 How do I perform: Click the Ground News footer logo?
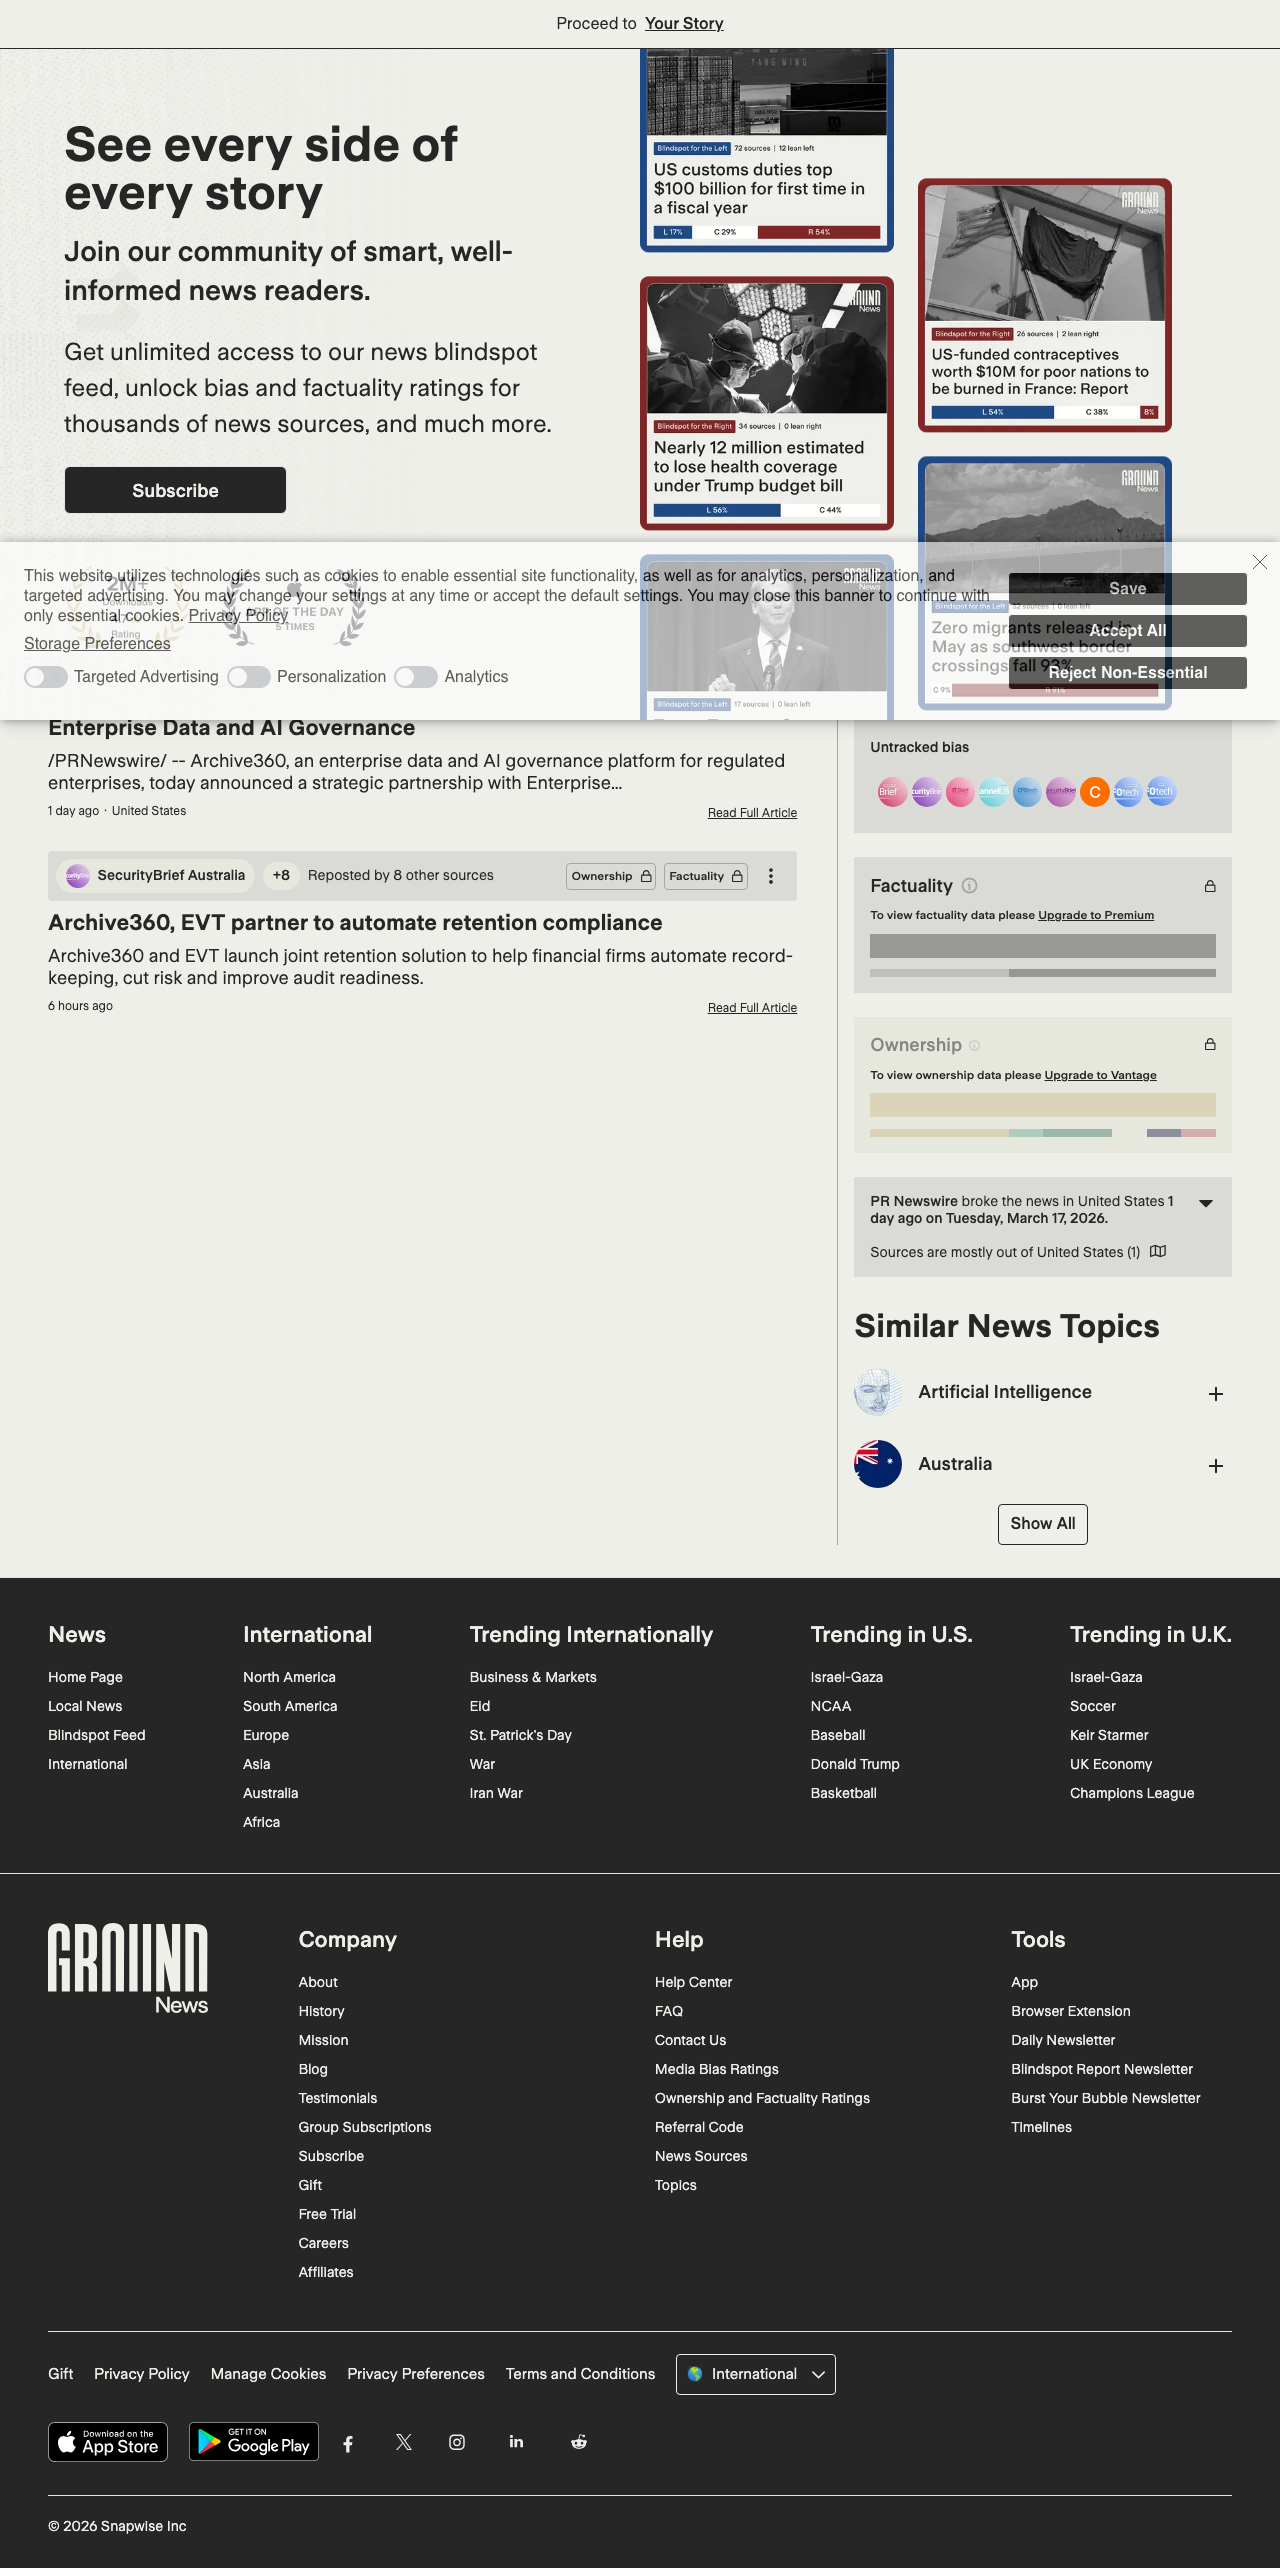128,1968
